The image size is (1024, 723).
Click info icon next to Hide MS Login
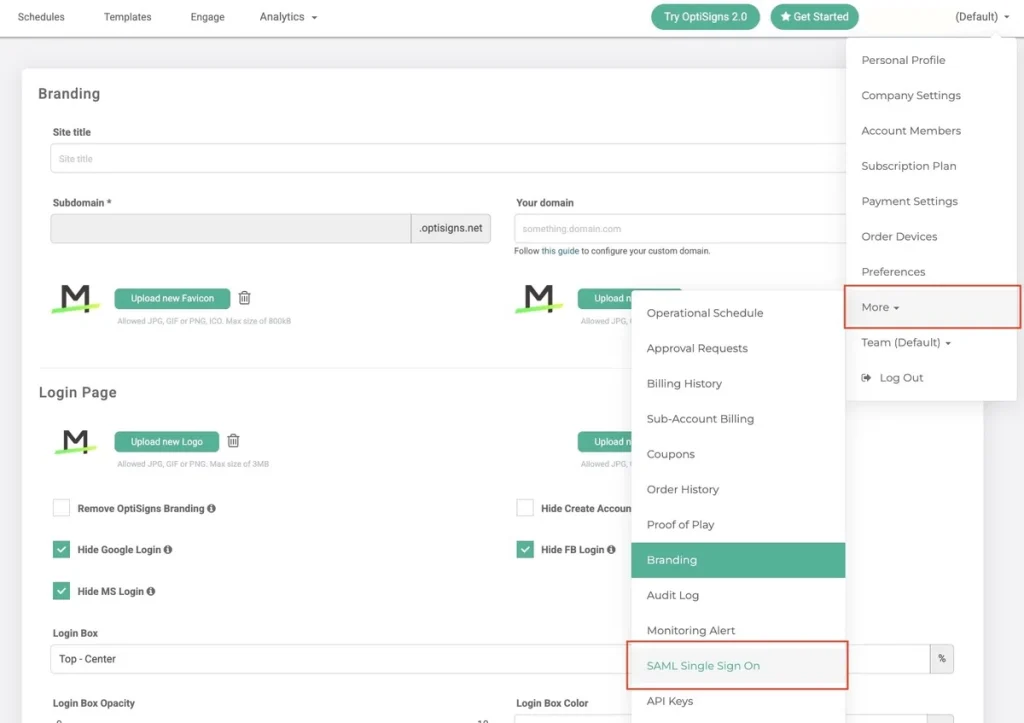click(x=151, y=592)
